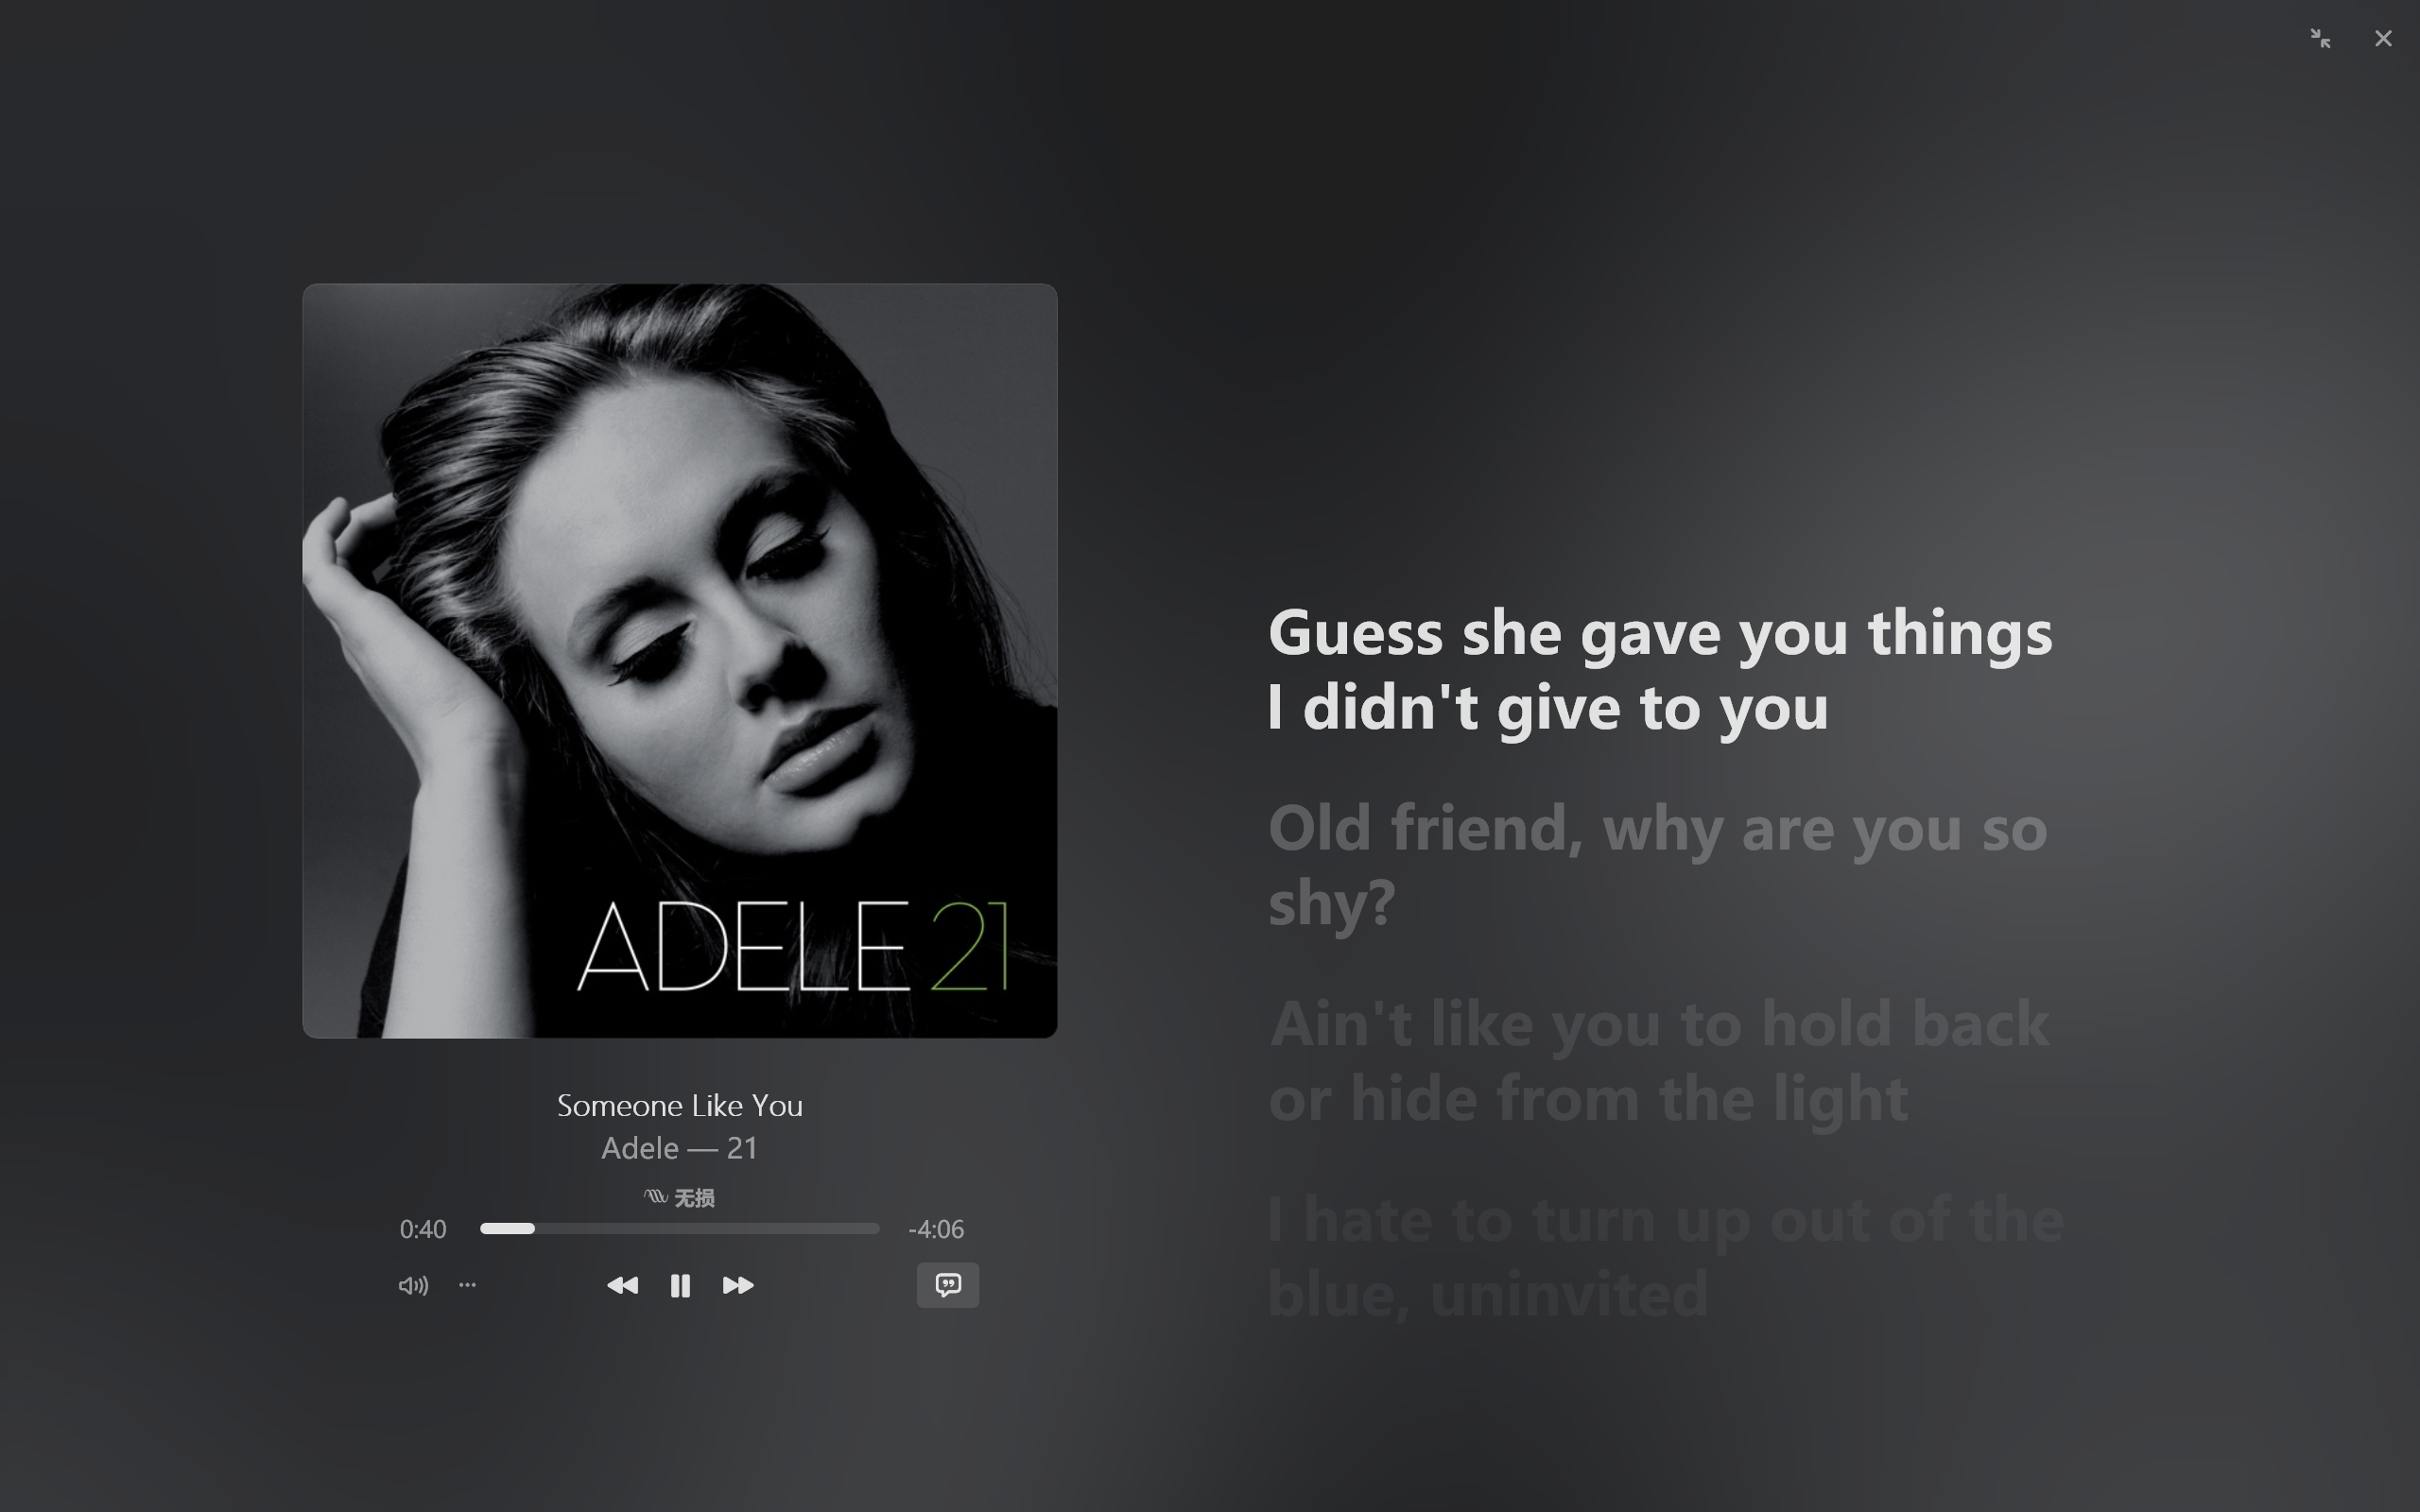2420x1512 pixels.
Task: Skip to the next track
Action: tap(738, 1285)
